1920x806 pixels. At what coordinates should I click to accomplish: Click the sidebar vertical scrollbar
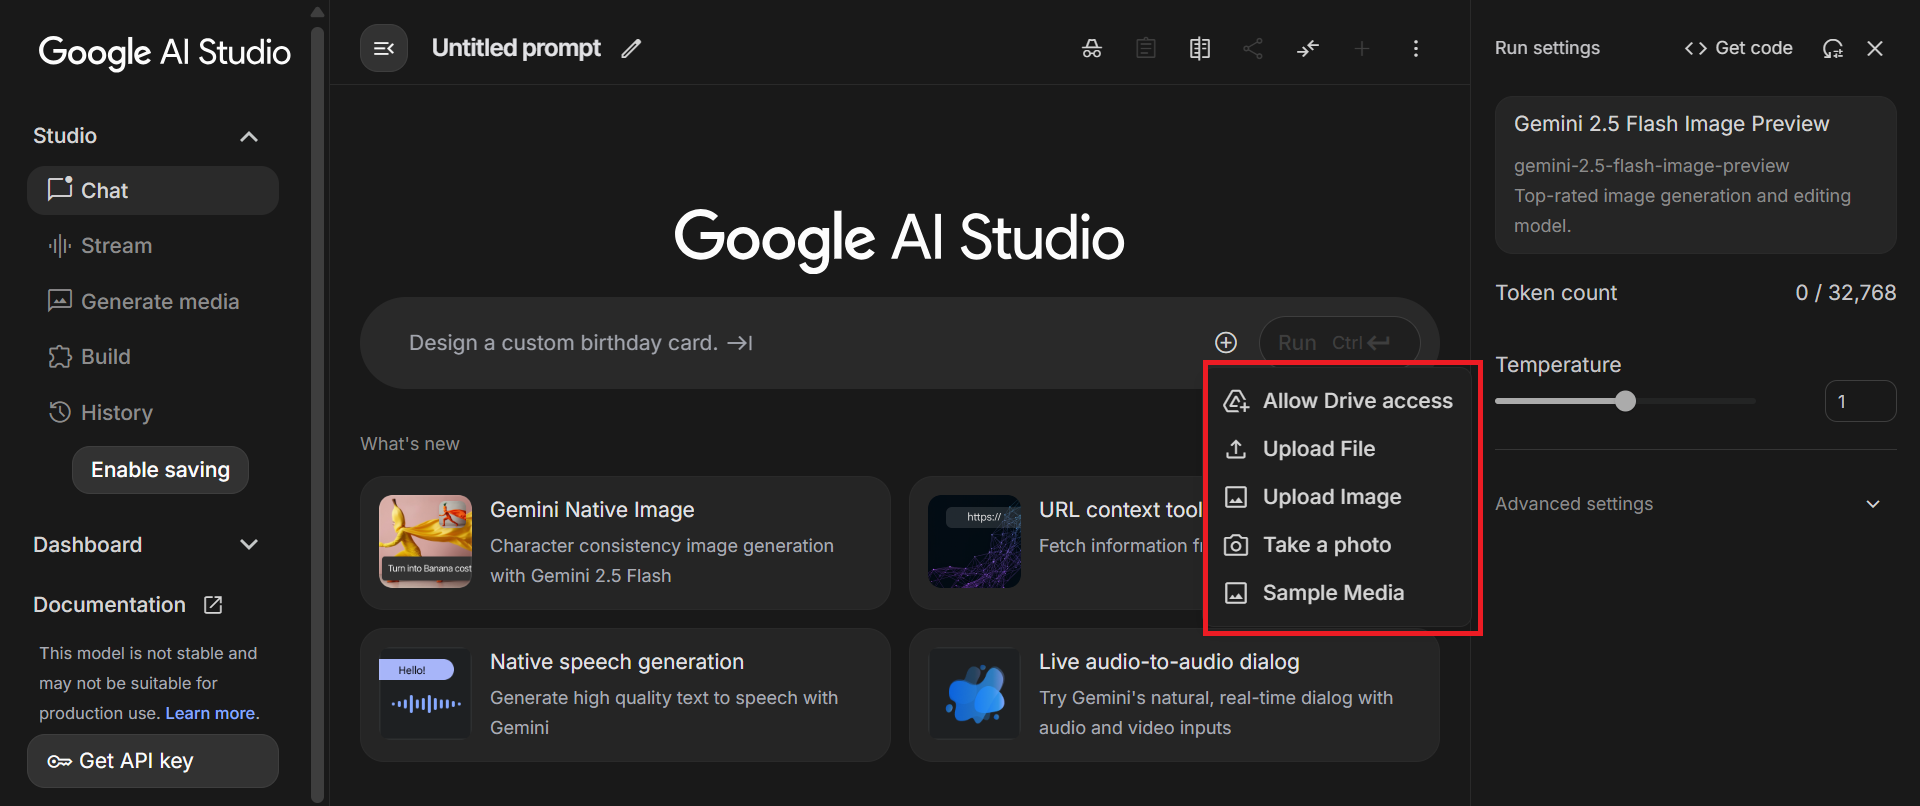click(318, 415)
